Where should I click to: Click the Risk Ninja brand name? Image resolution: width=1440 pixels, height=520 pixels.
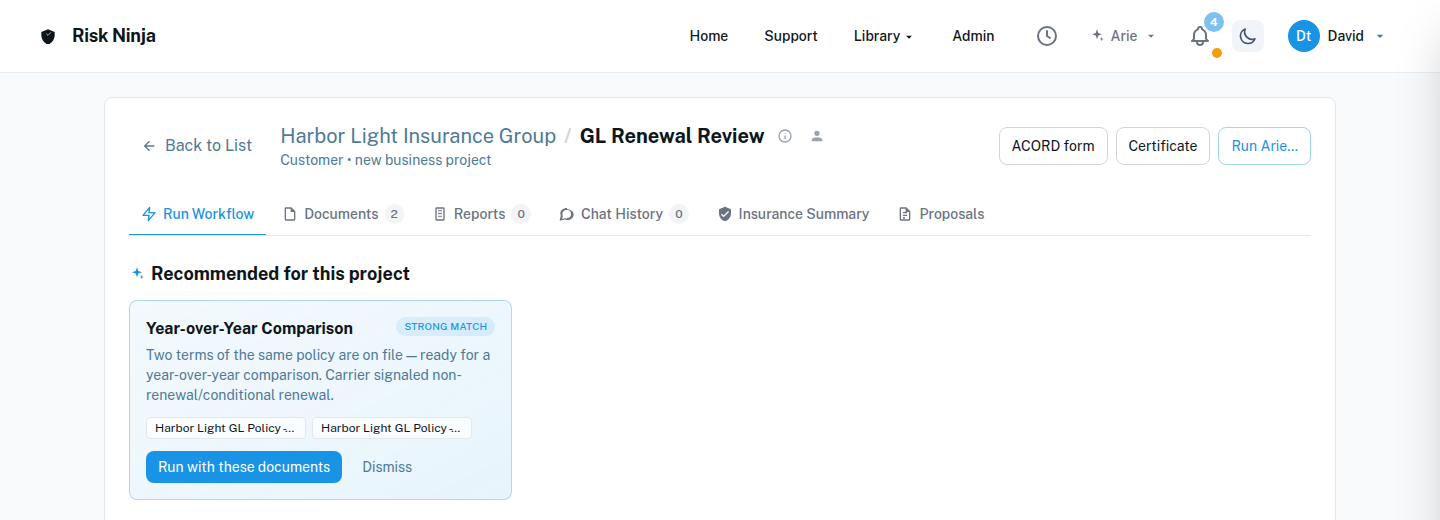(114, 36)
